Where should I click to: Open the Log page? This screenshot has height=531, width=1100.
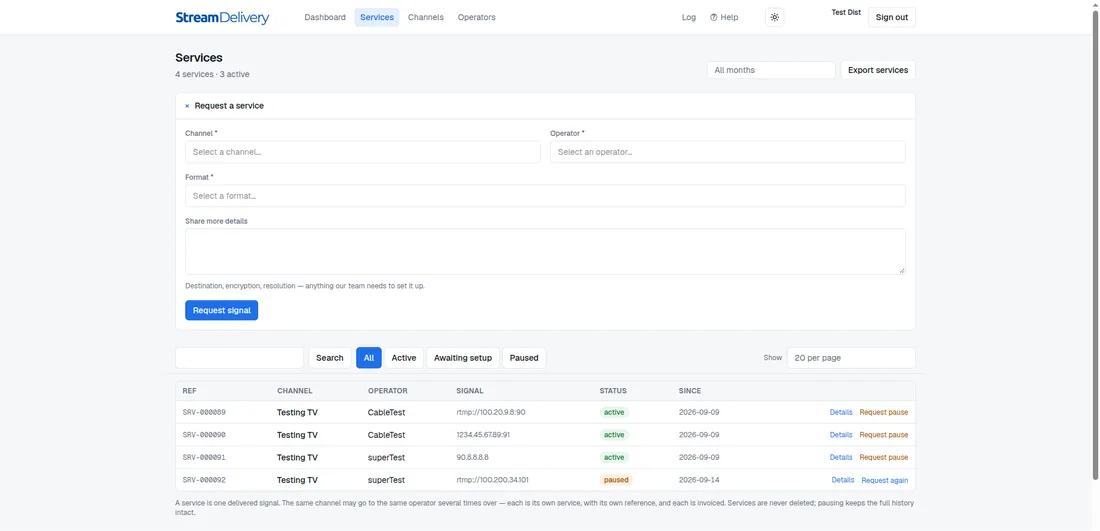click(689, 18)
